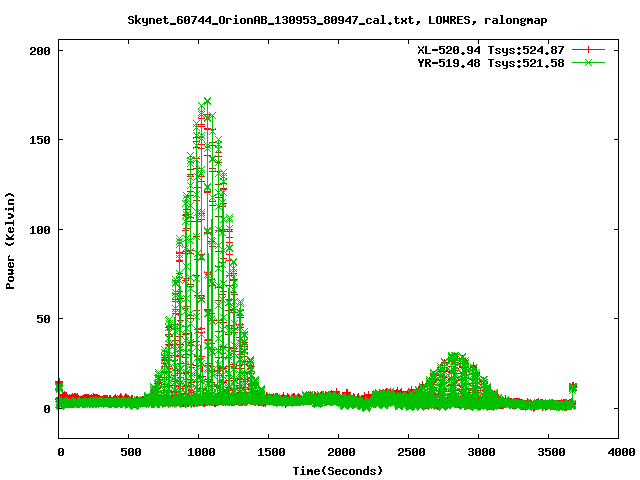
Task: Click the 150 tick label on y-axis
Action: point(40,140)
